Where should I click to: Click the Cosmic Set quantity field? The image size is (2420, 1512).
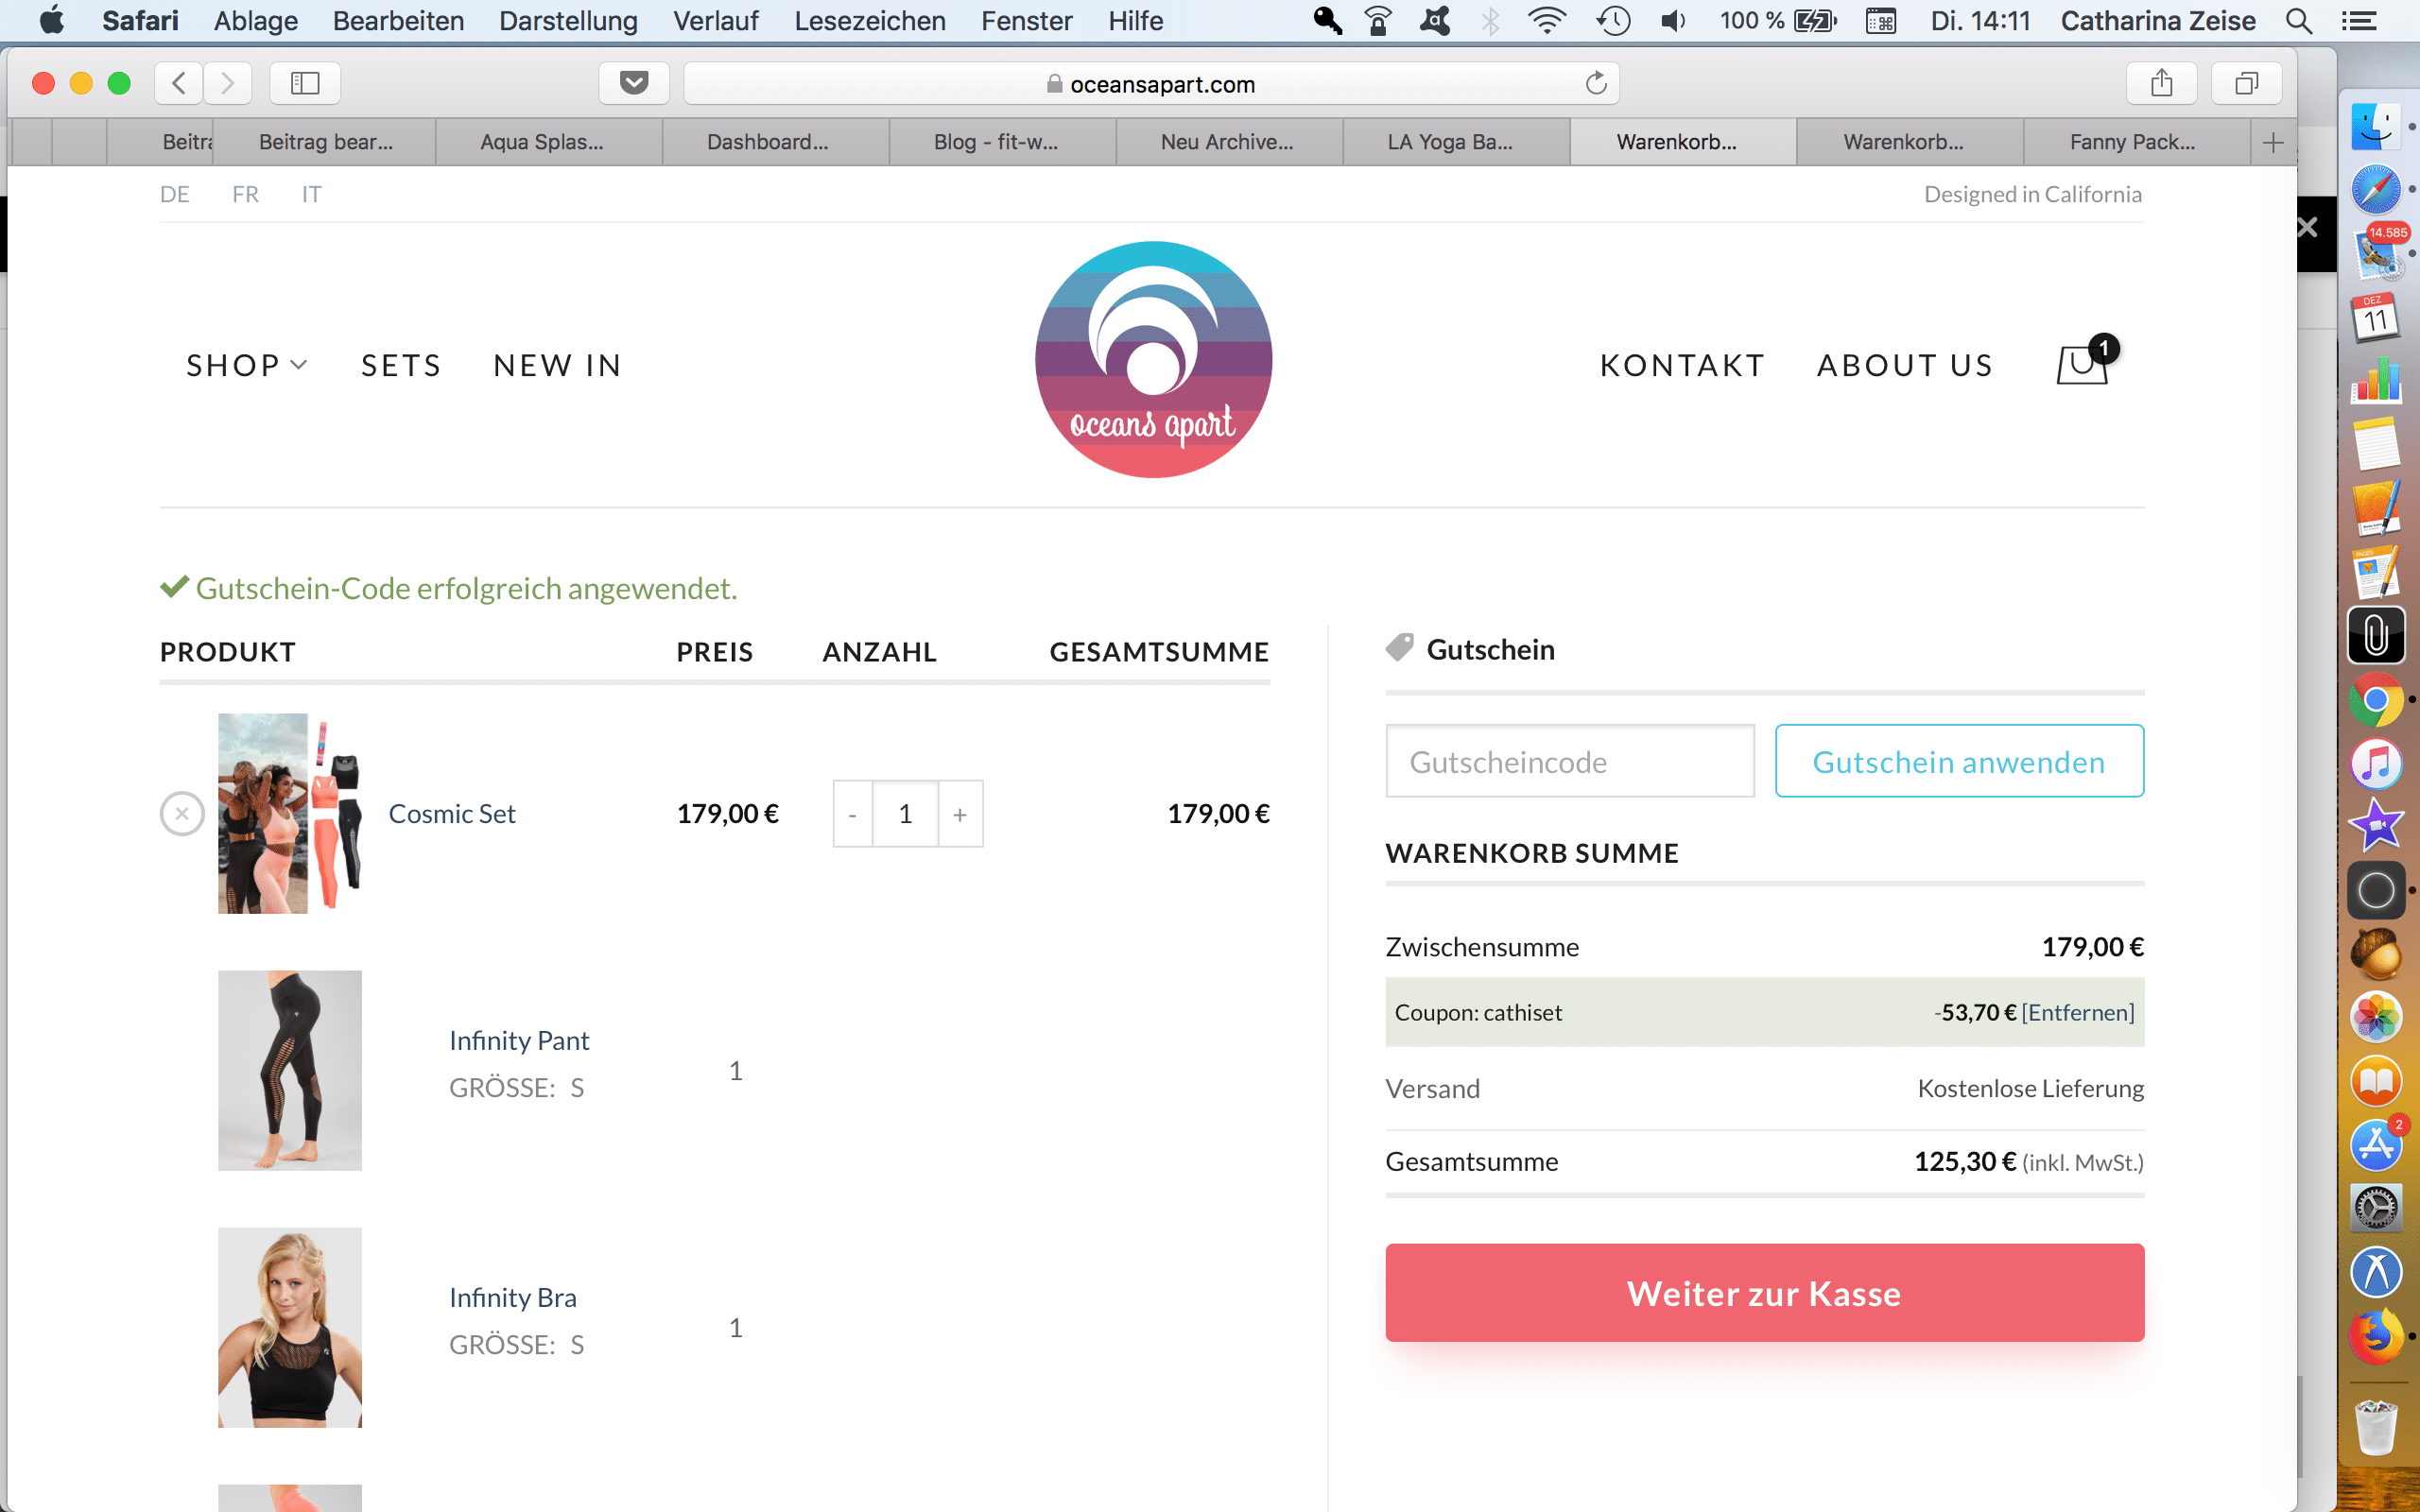click(x=905, y=814)
